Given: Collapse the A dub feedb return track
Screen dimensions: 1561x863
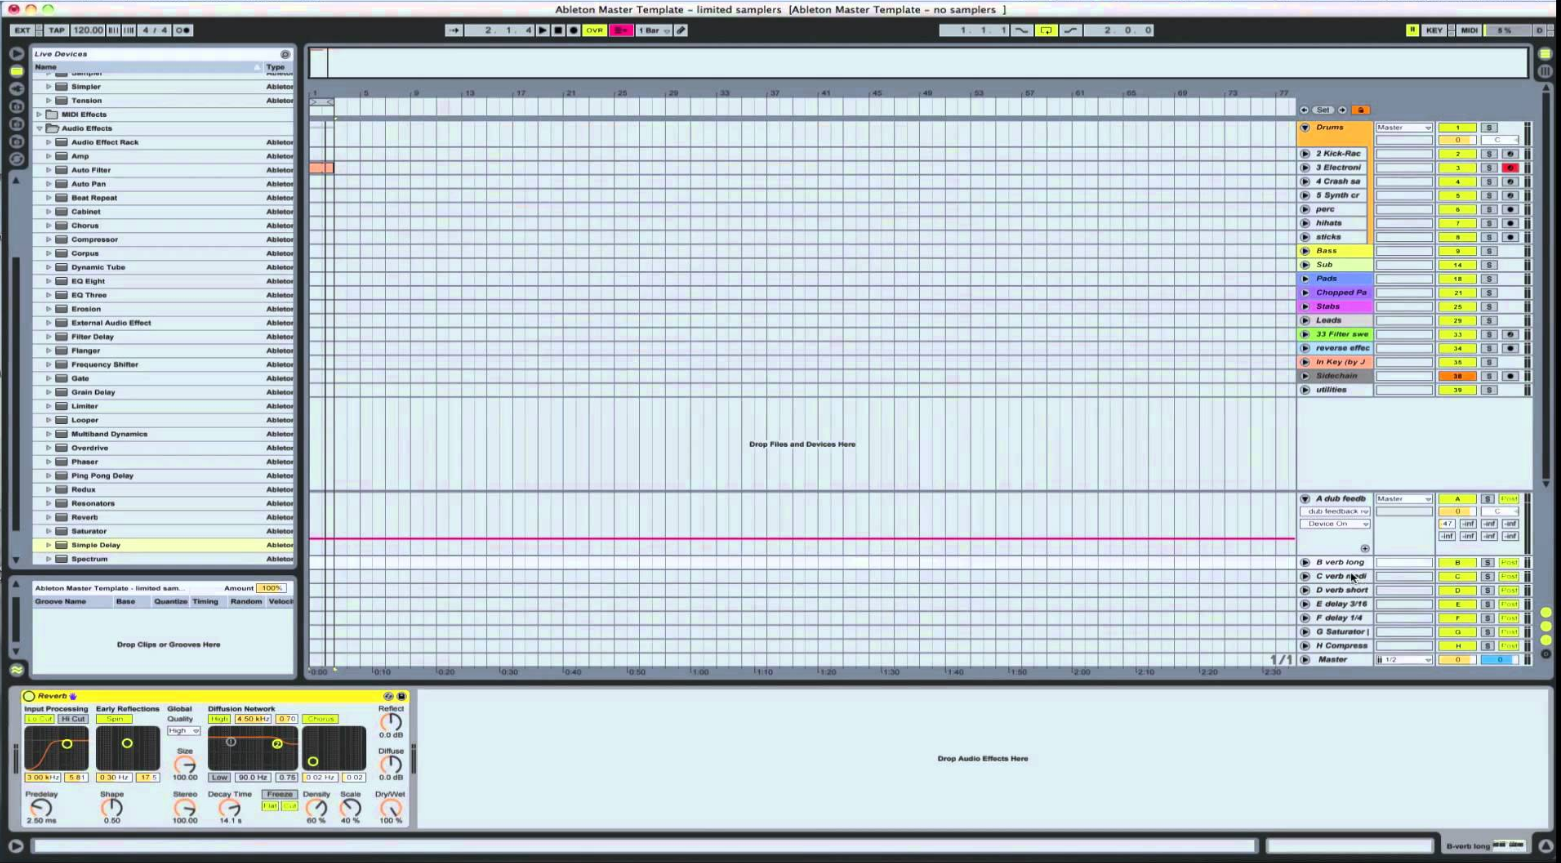Looking at the screenshot, I should pos(1305,498).
